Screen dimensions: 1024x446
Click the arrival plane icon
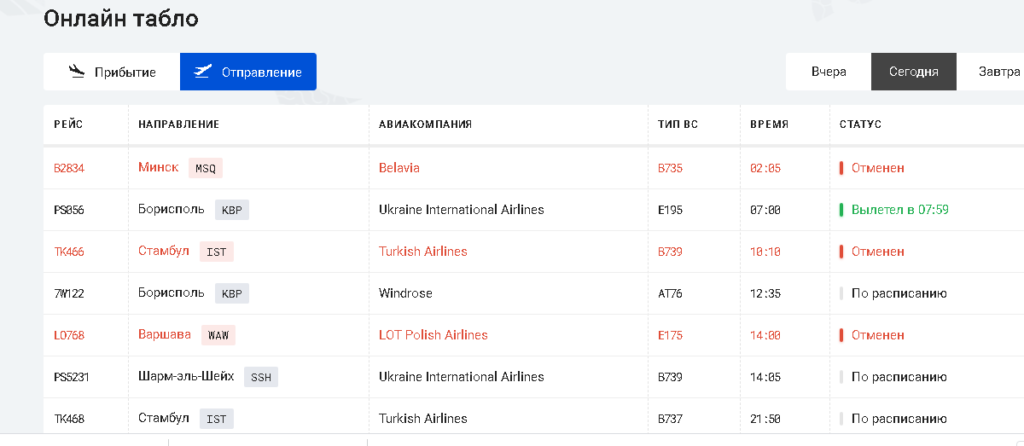tap(76, 71)
